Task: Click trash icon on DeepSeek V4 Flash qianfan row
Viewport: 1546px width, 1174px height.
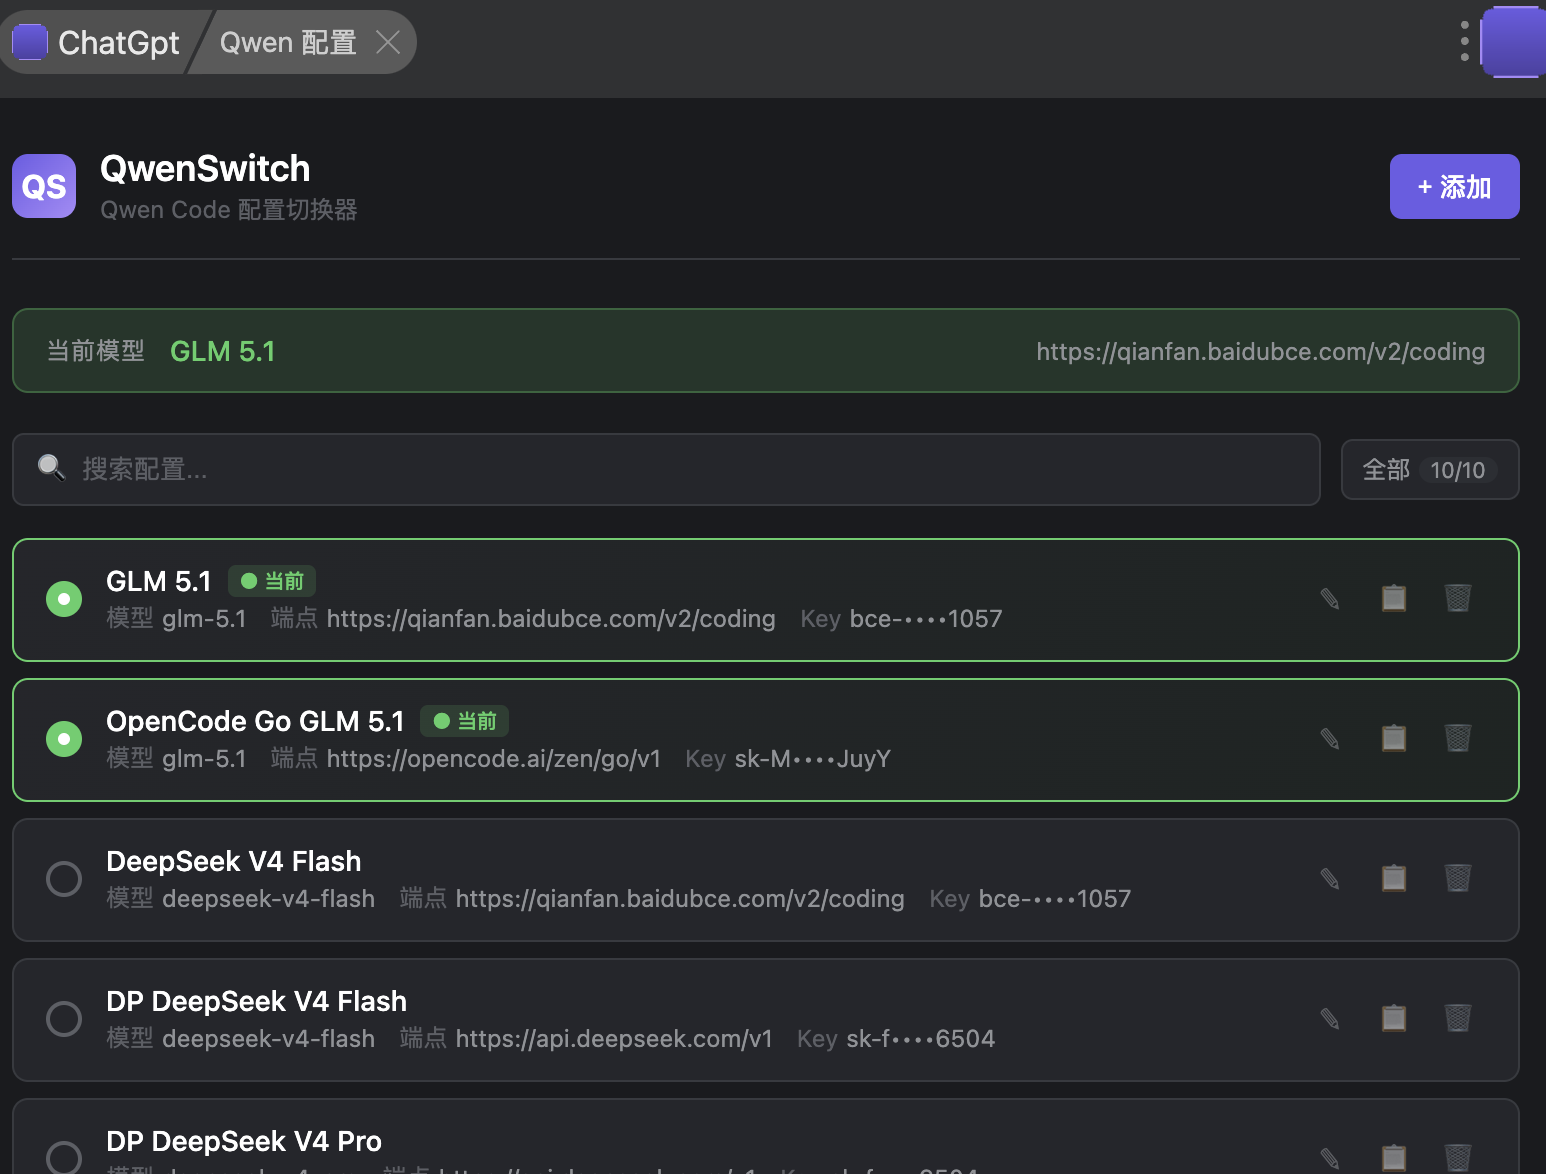Action: tap(1458, 879)
